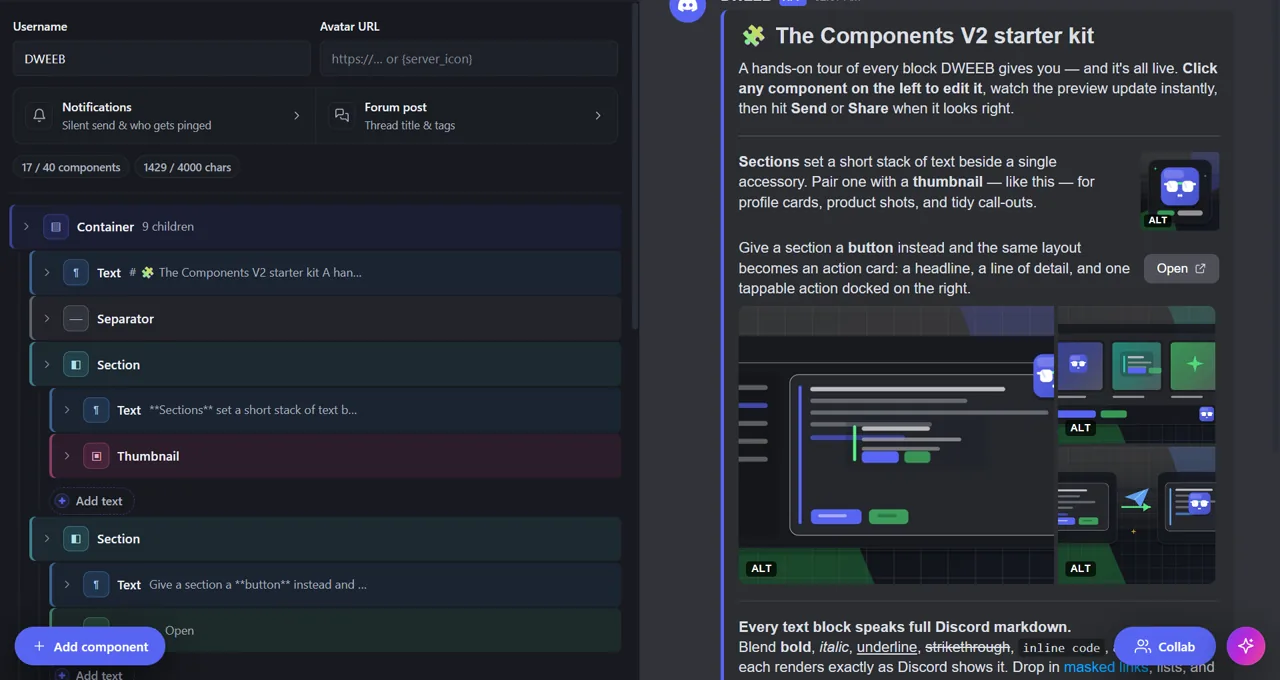Click the 'Every text block speaks full Discord markdown.' text
The height and width of the screenshot is (680, 1280).
[x=905, y=627]
